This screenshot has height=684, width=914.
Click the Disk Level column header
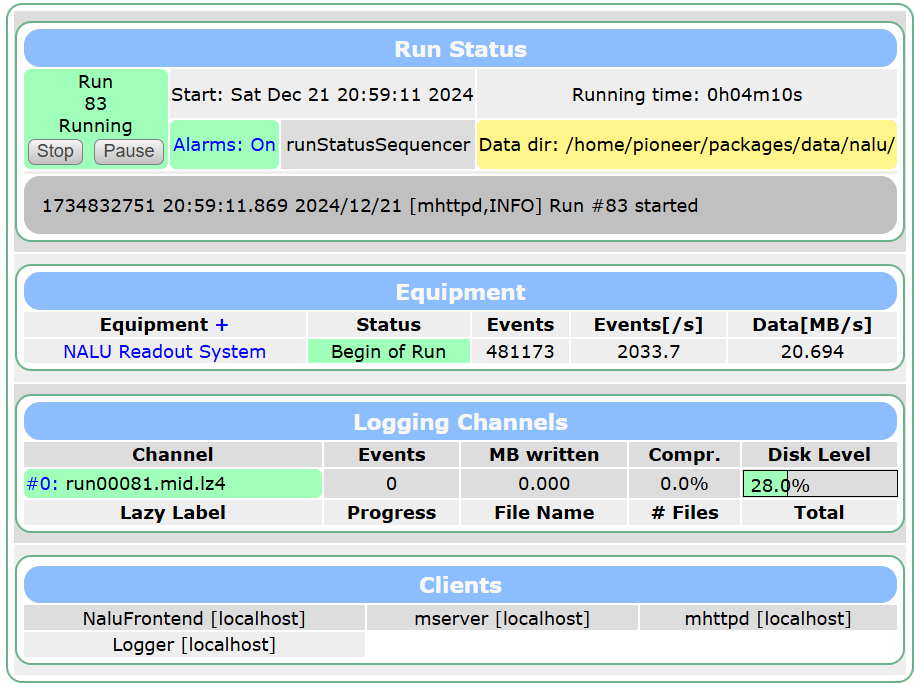[819, 455]
